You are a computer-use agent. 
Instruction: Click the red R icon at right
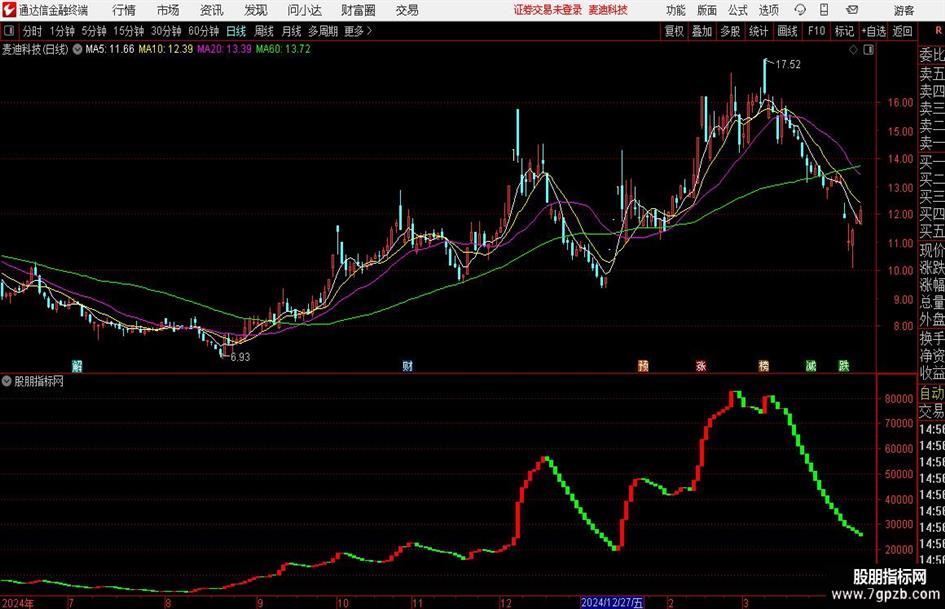pos(938,31)
